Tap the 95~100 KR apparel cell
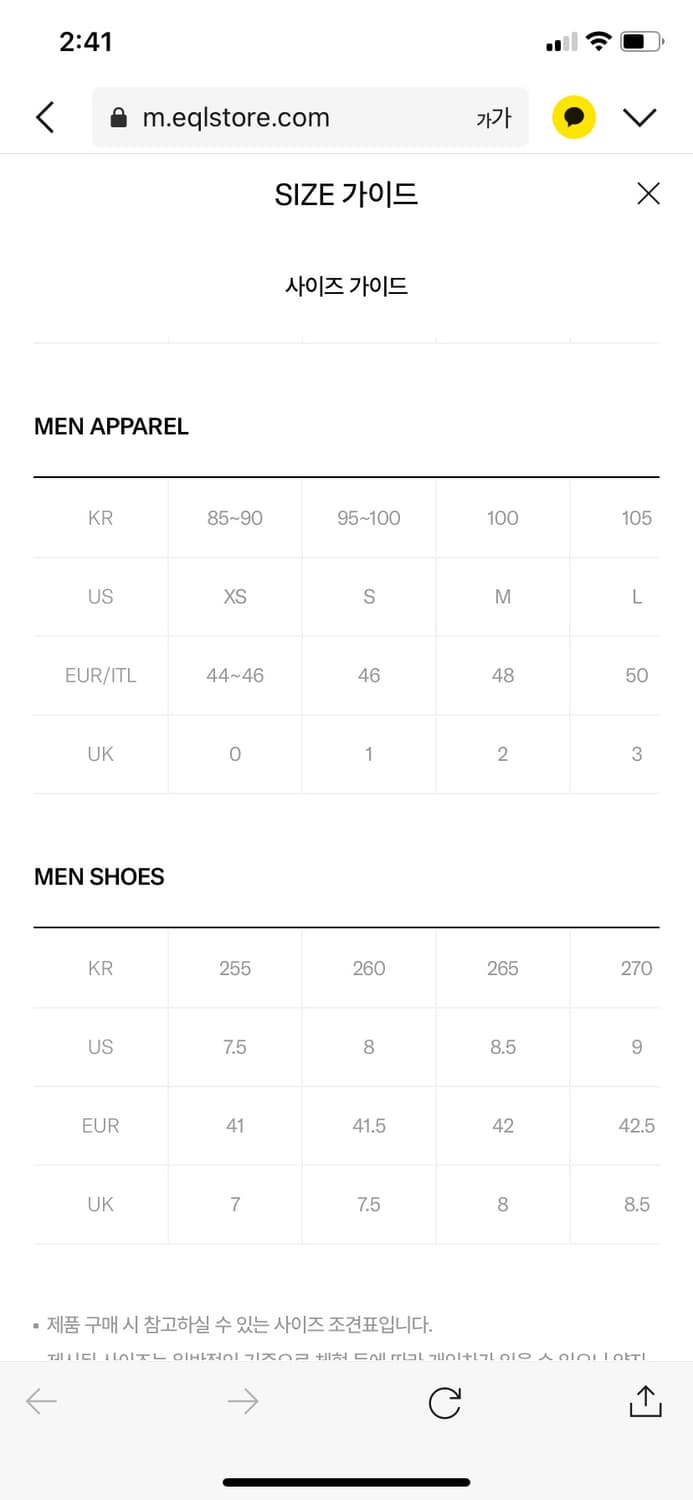 369,518
